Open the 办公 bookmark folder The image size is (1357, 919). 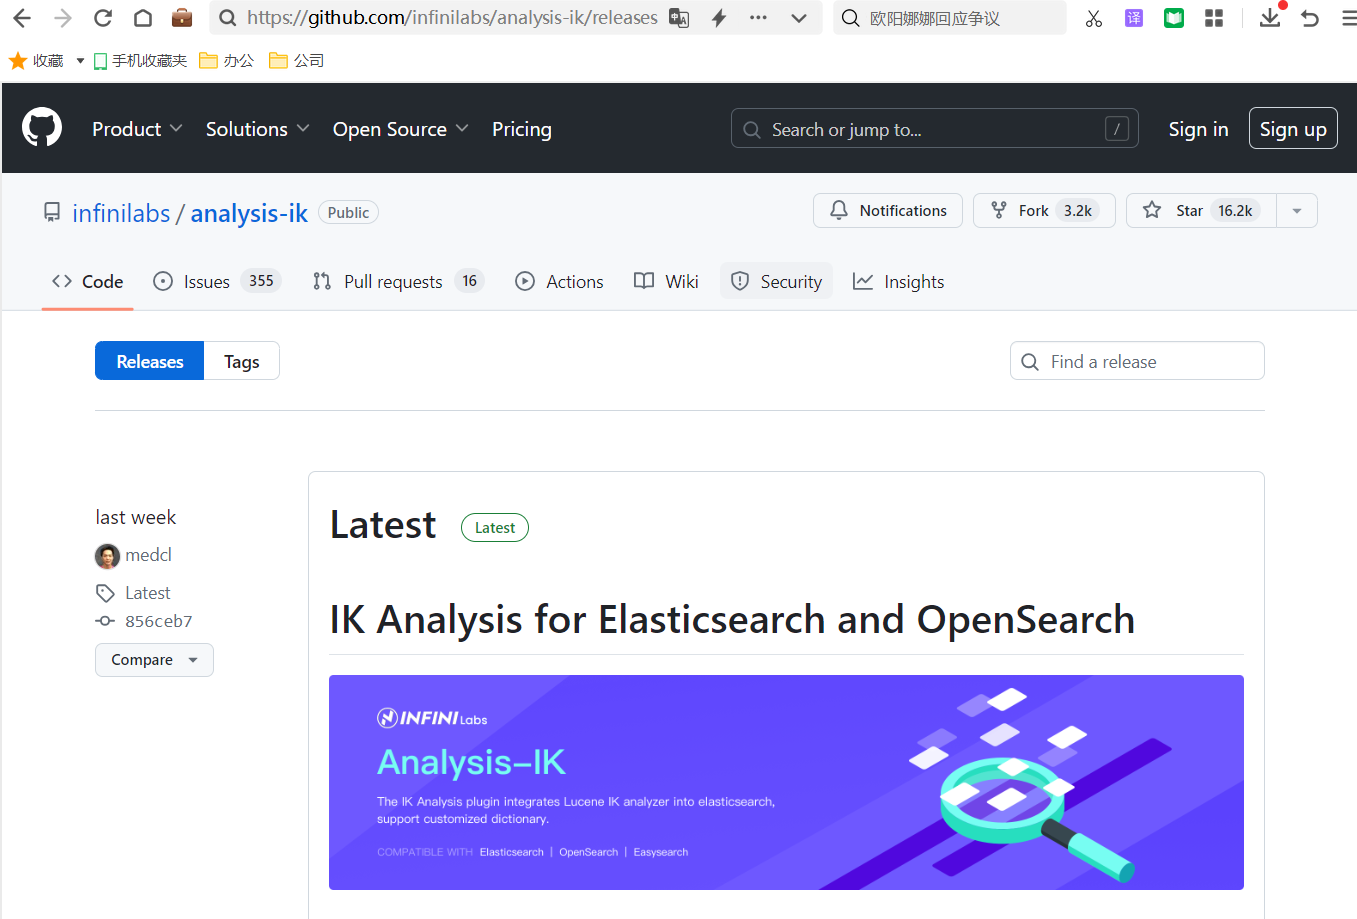tap(227, 61)
